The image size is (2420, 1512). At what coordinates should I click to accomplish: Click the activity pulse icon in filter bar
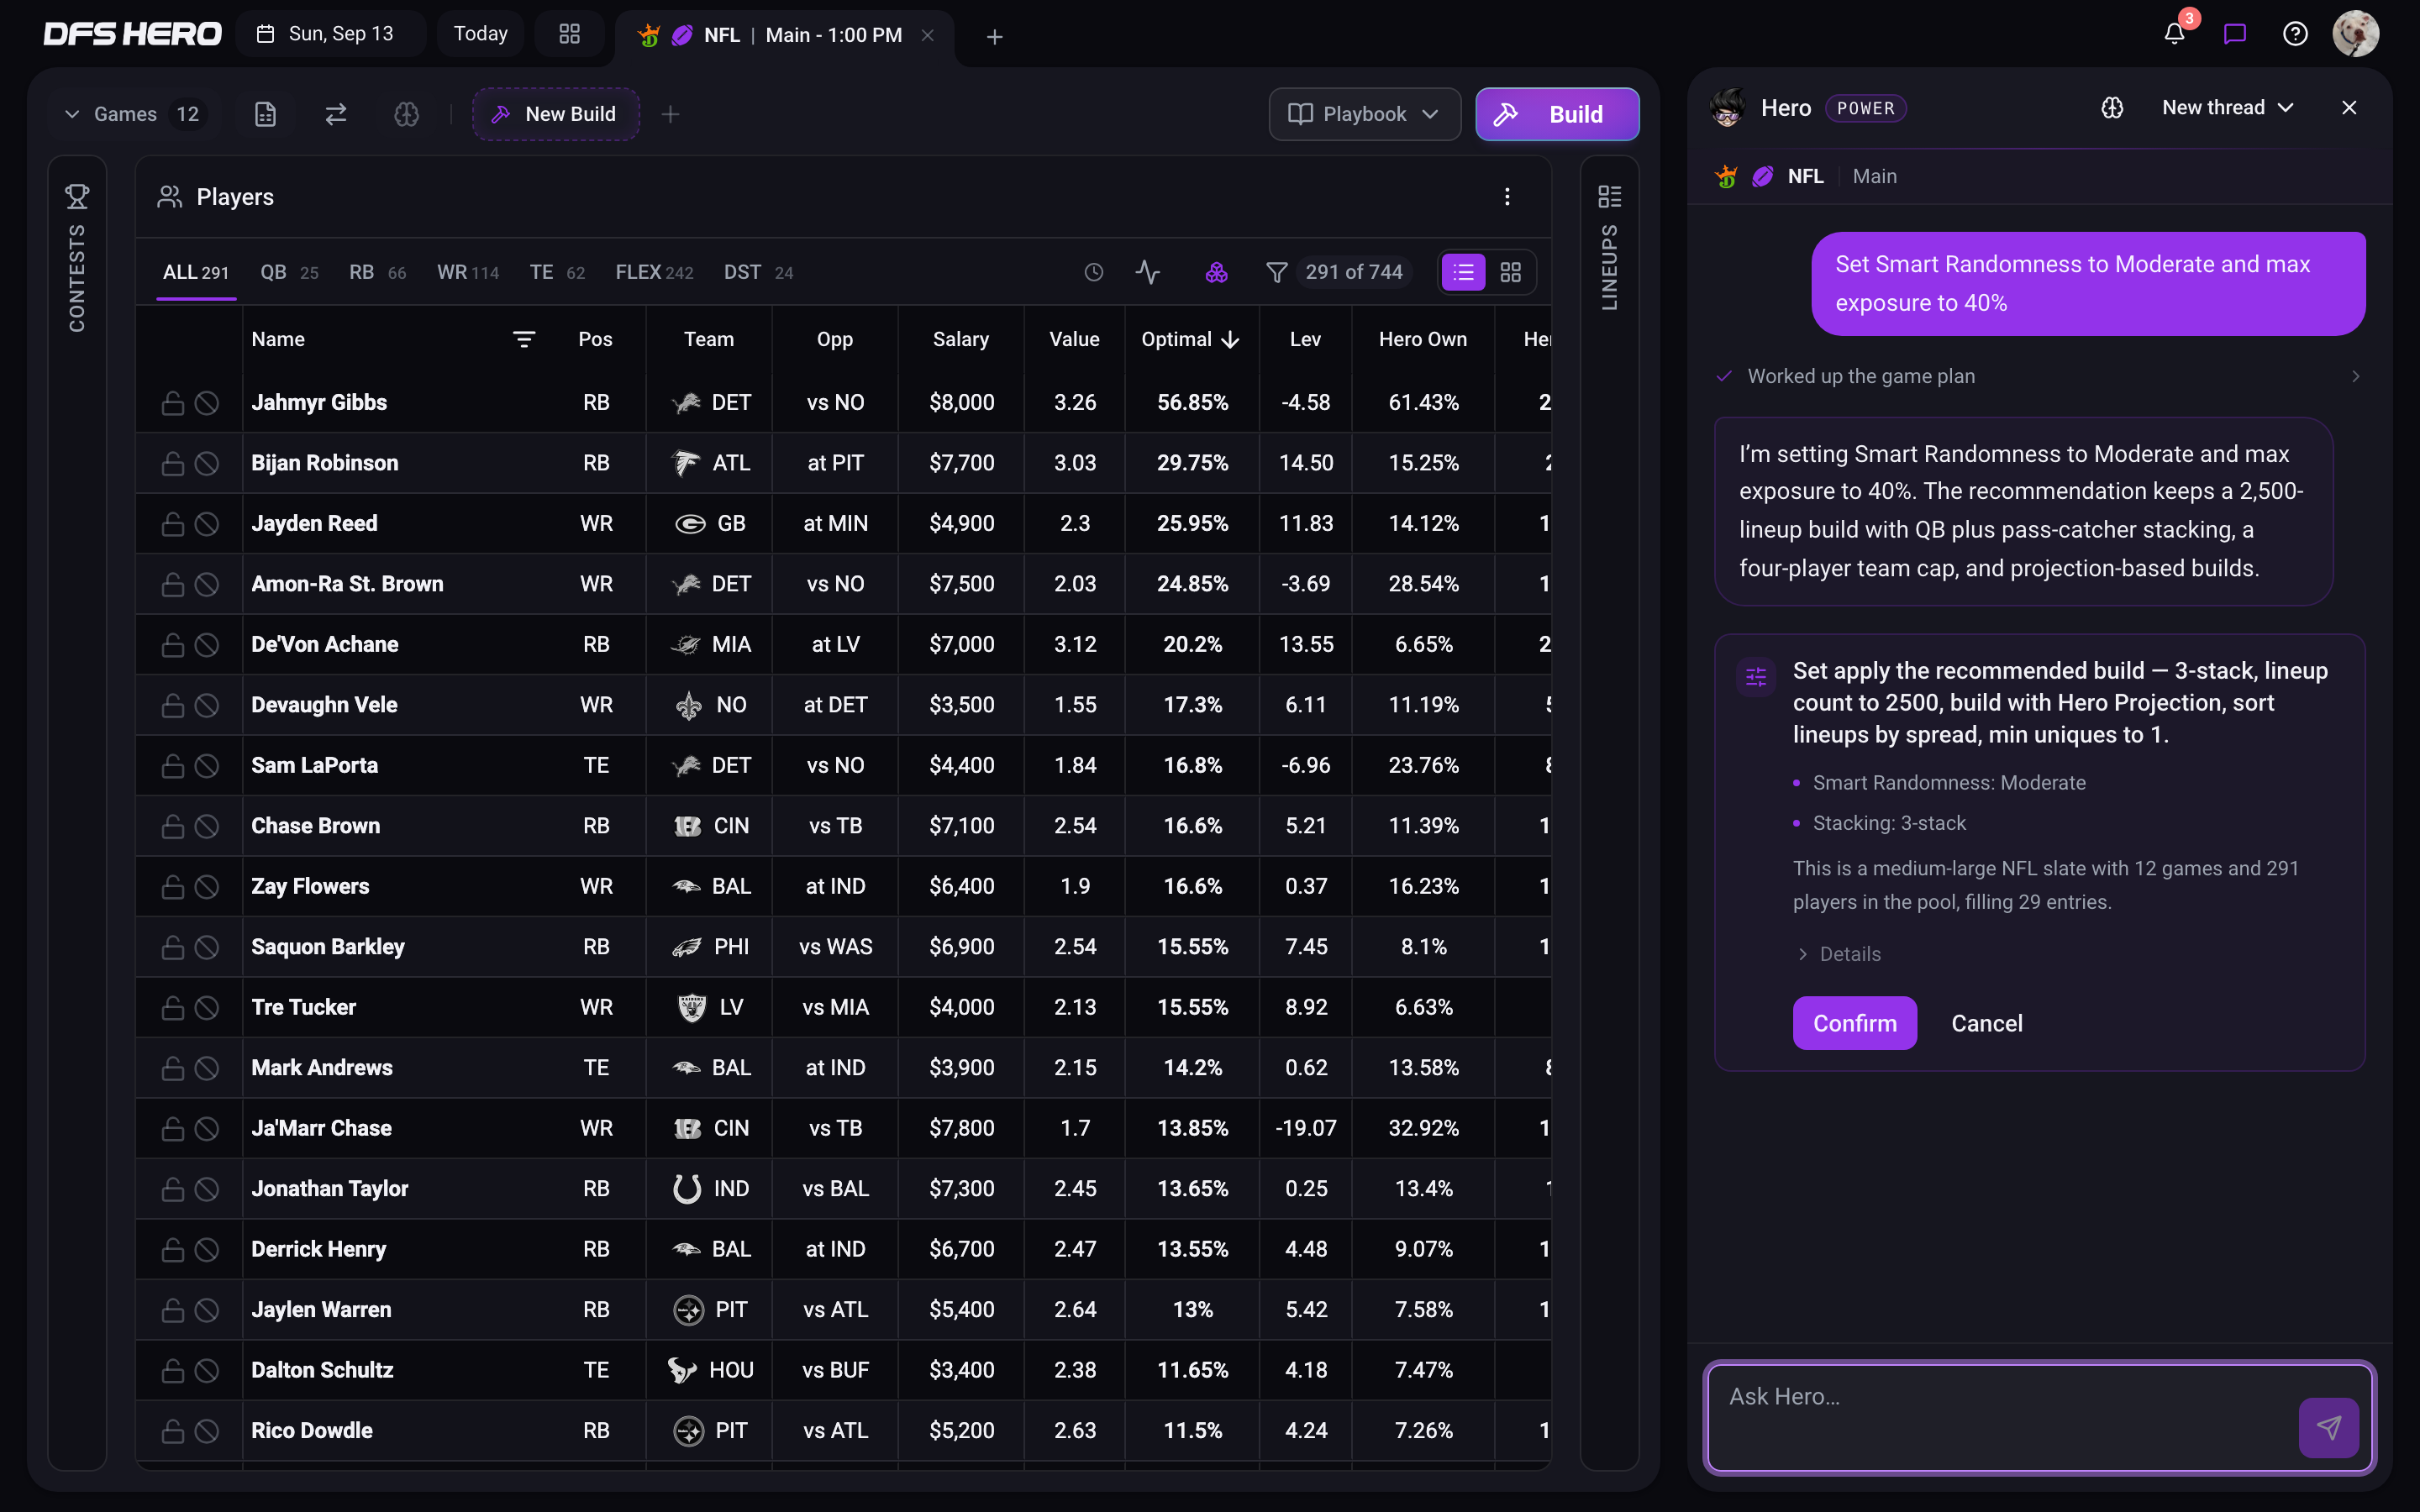pyautogui.click(x=1147, y=272)
